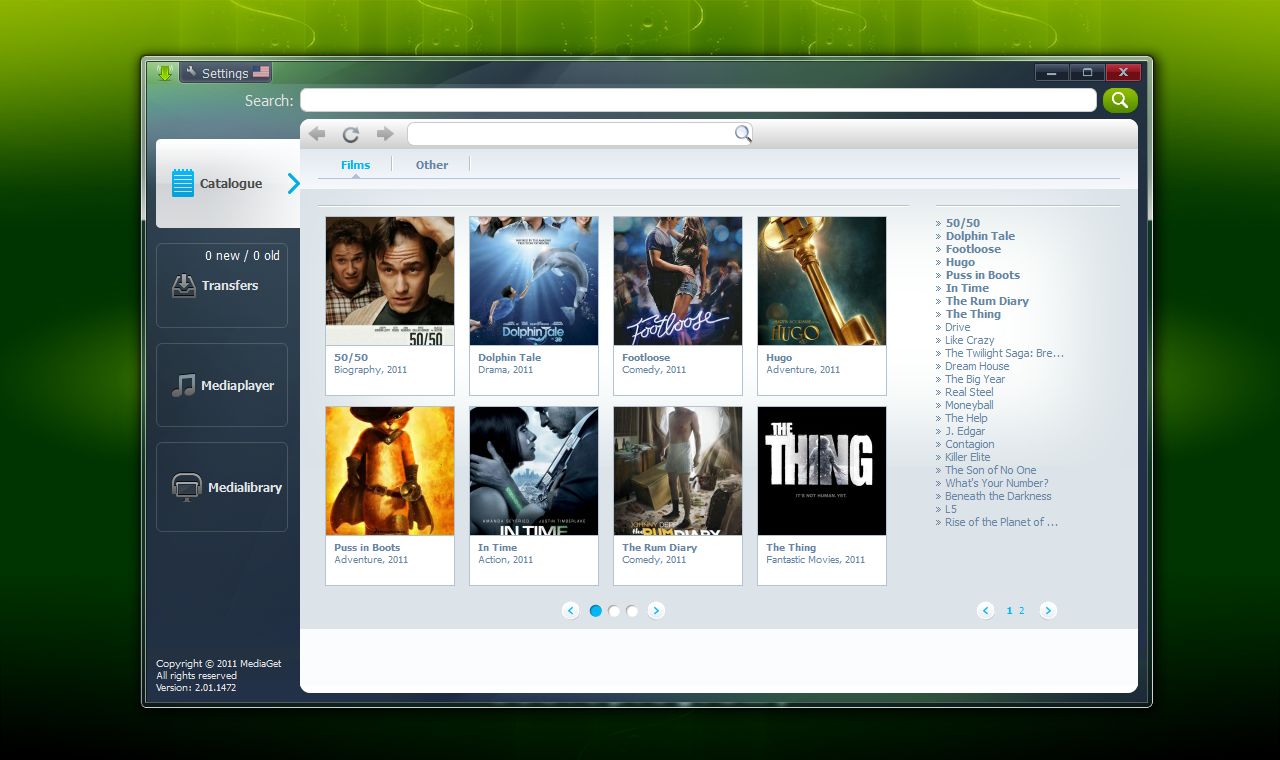Select the second page dot under films

[614, 611]
